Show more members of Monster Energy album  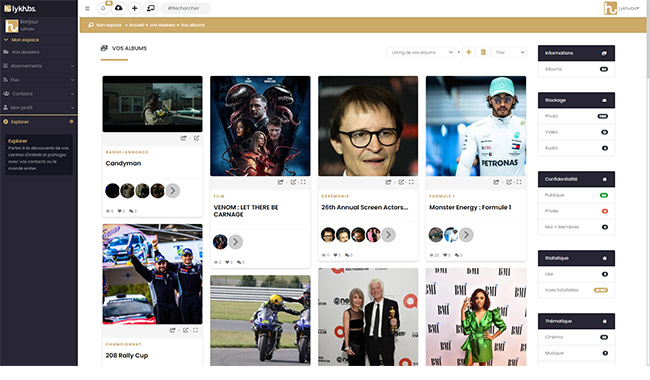[466, 235]
